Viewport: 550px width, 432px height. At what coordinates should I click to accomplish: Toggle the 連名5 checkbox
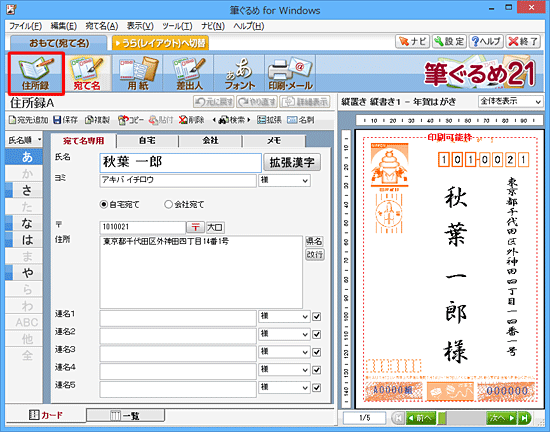click(316, 388)
